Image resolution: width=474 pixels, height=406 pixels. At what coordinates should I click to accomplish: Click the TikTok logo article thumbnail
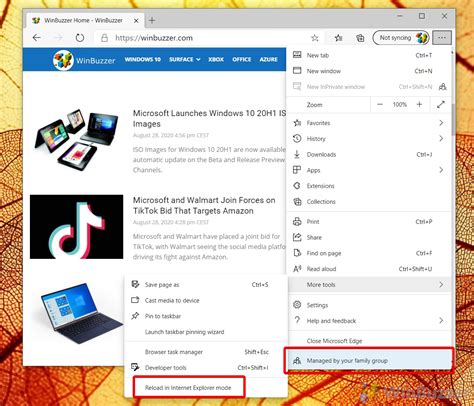click(76, 227)
